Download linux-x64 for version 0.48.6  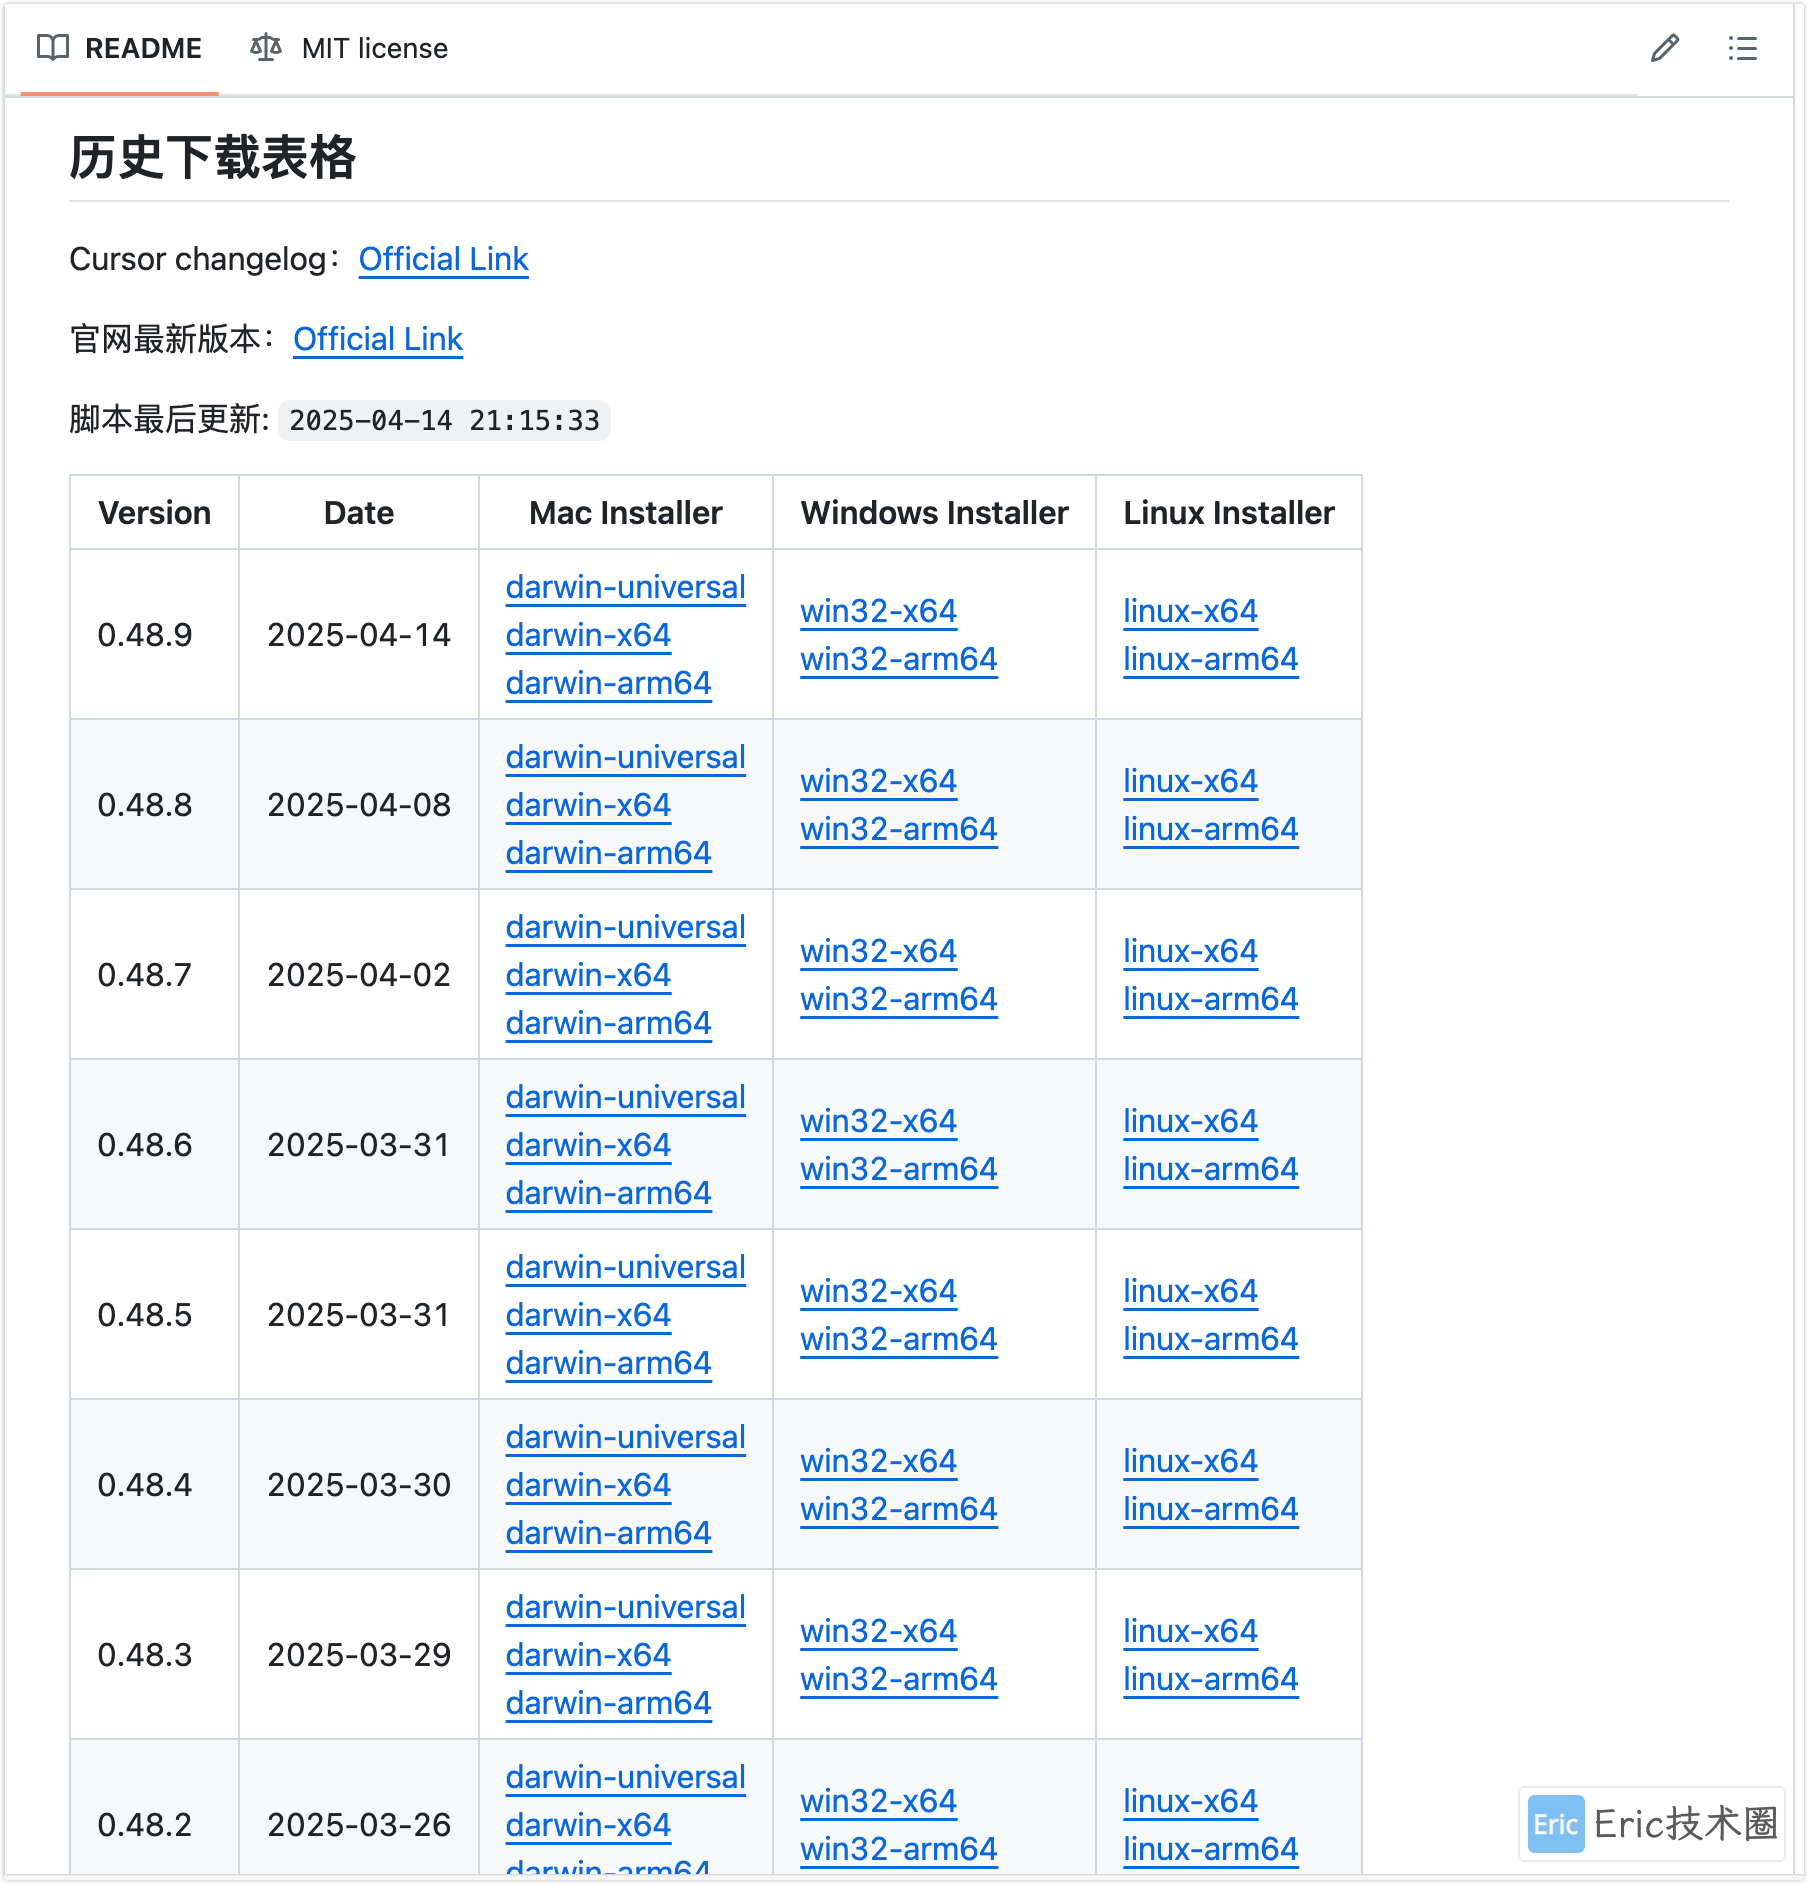click(x=1190, y=1121)
